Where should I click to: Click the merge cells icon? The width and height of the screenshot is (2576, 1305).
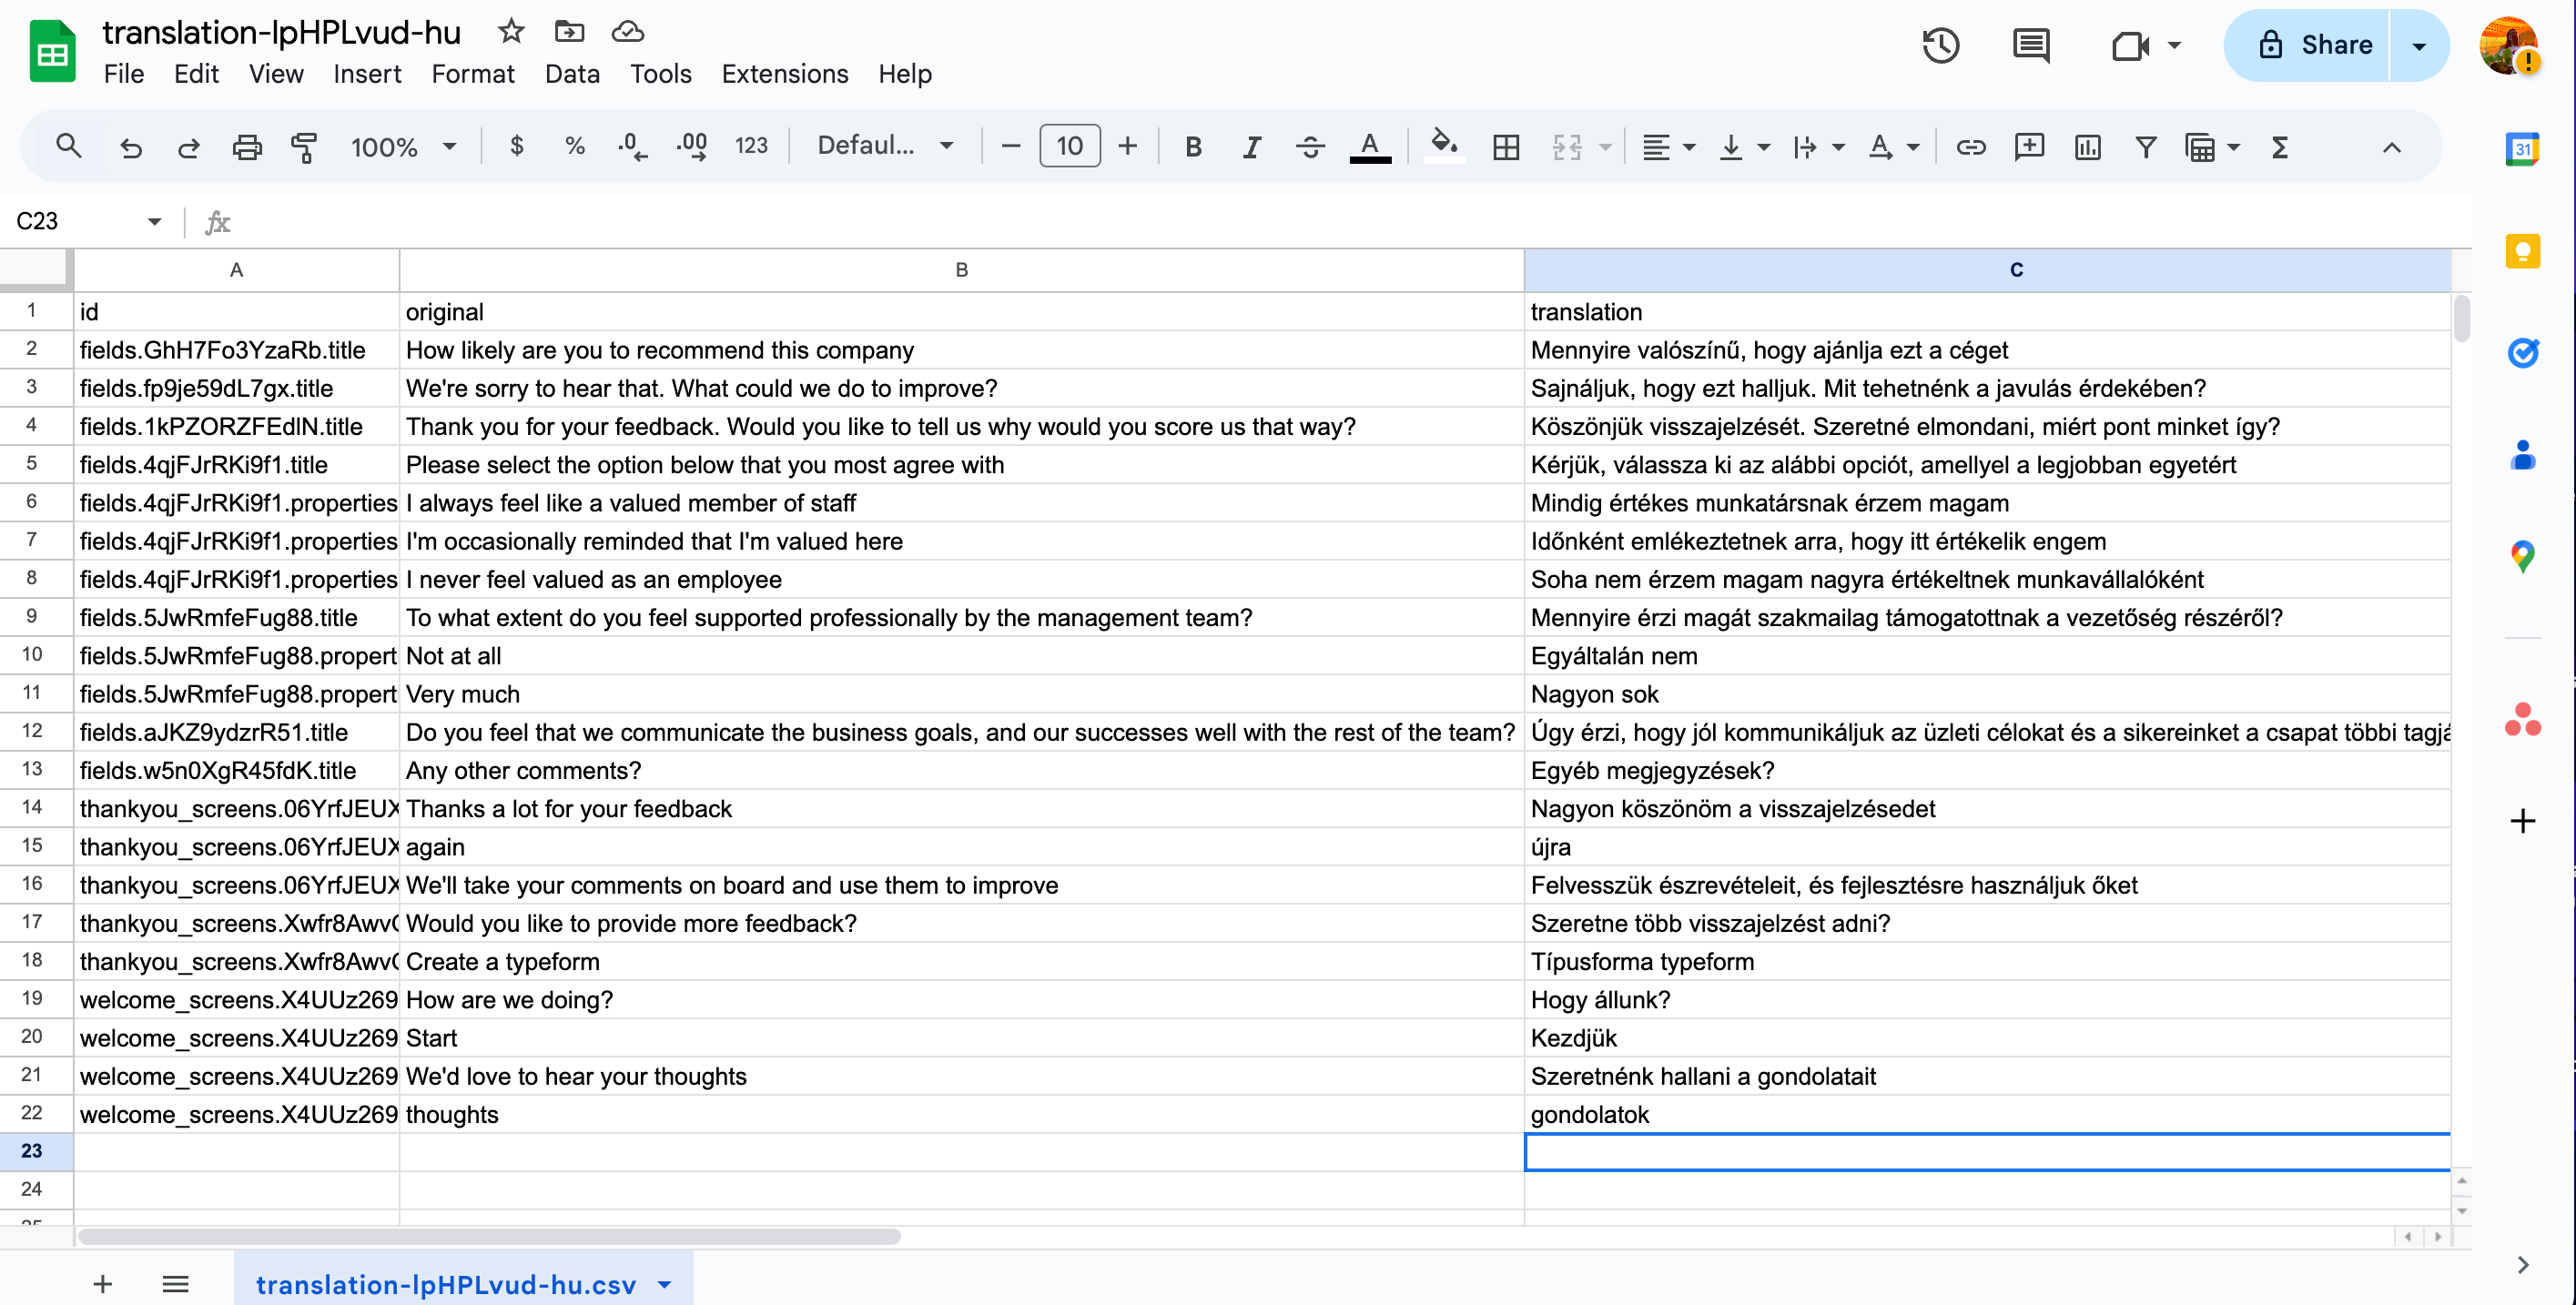pyautogui.click(x=1566, y=147)
